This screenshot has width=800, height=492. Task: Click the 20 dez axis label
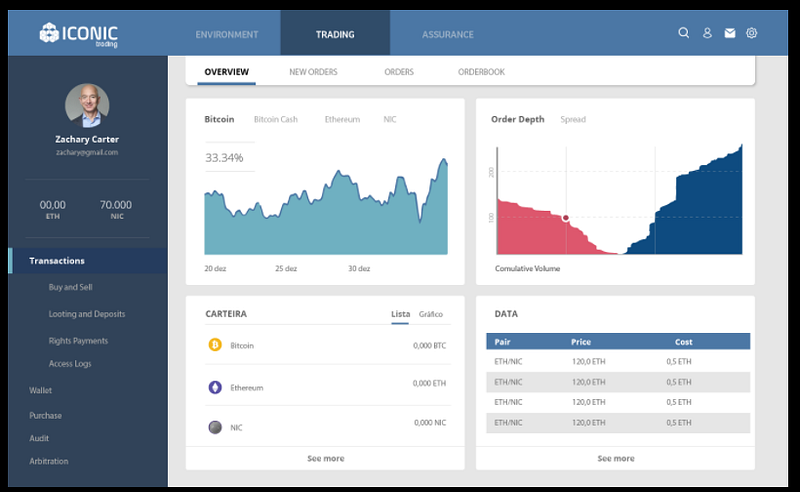(x=215, y=268)
